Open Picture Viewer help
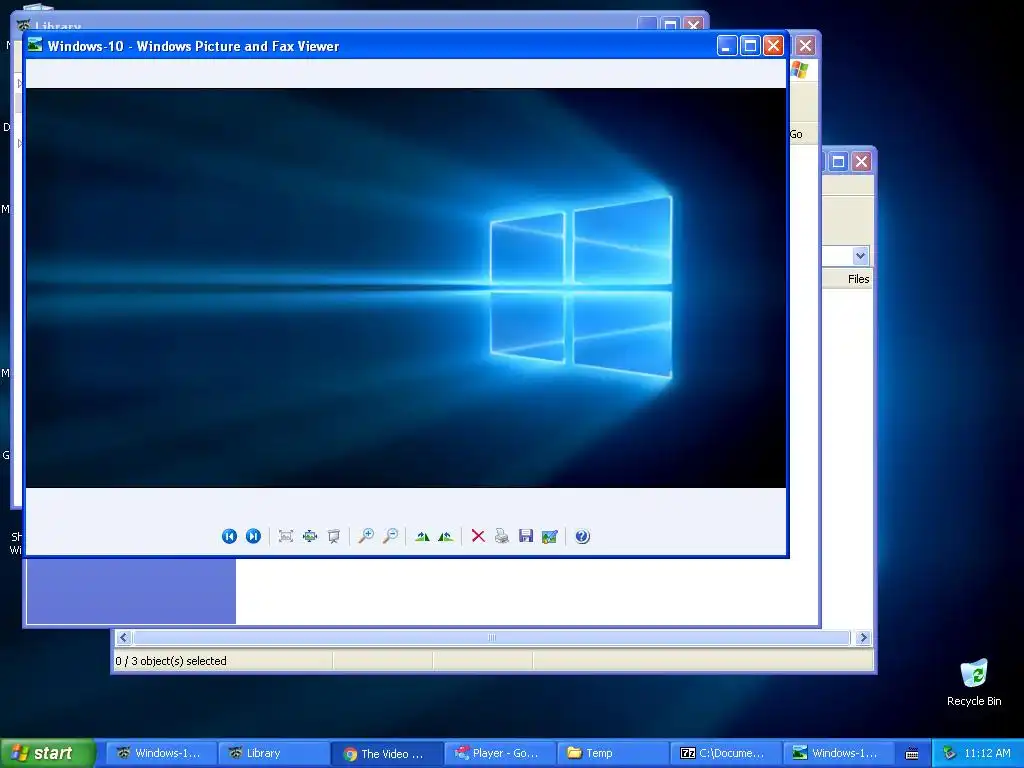Screen dimensions: 1024x768 (x=582, y=536)
